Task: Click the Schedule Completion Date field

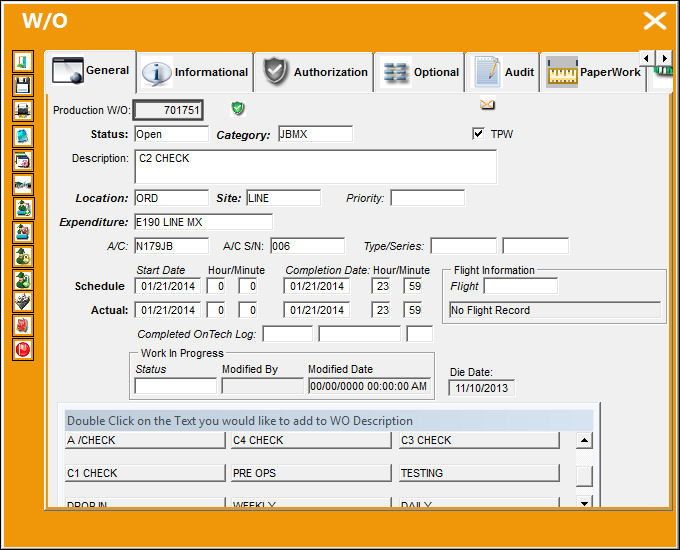Action: (x=317, y=286)
